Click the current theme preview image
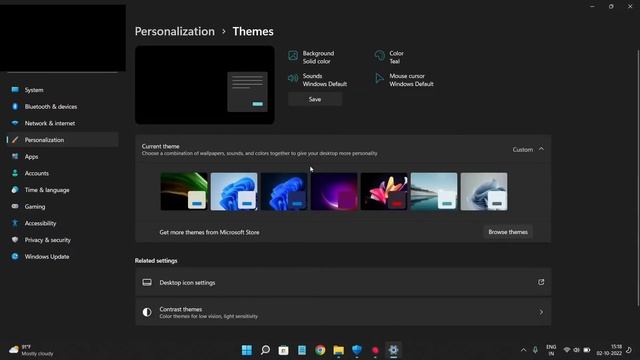This screenshot has width=640, height=360. click(205, 85)
